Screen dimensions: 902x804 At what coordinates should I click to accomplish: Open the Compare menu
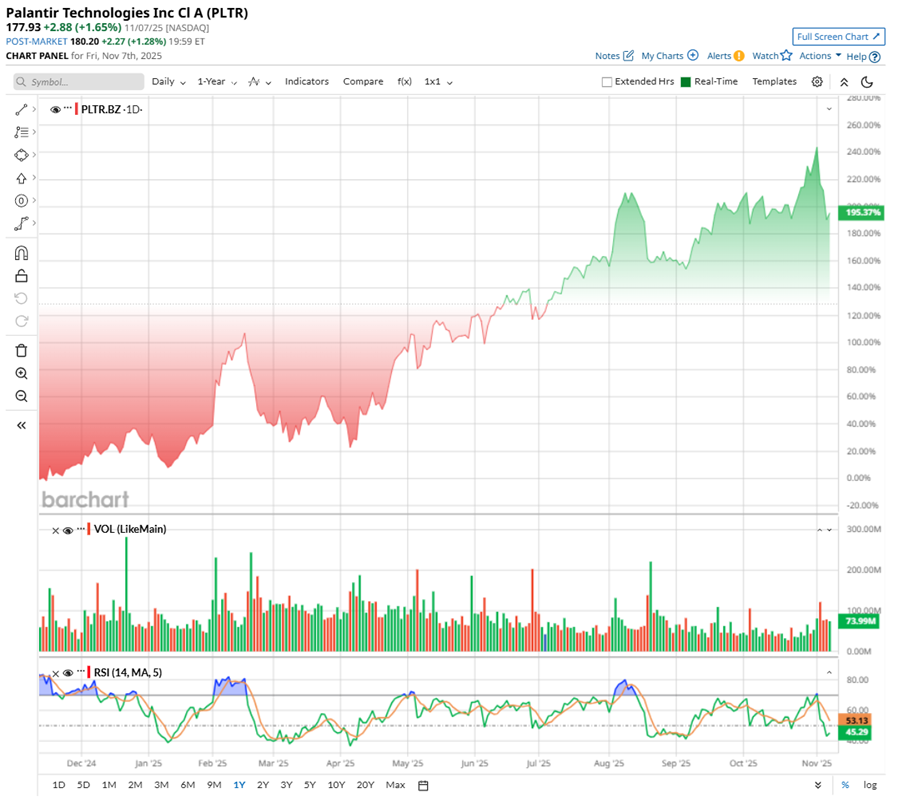(363, 82)
